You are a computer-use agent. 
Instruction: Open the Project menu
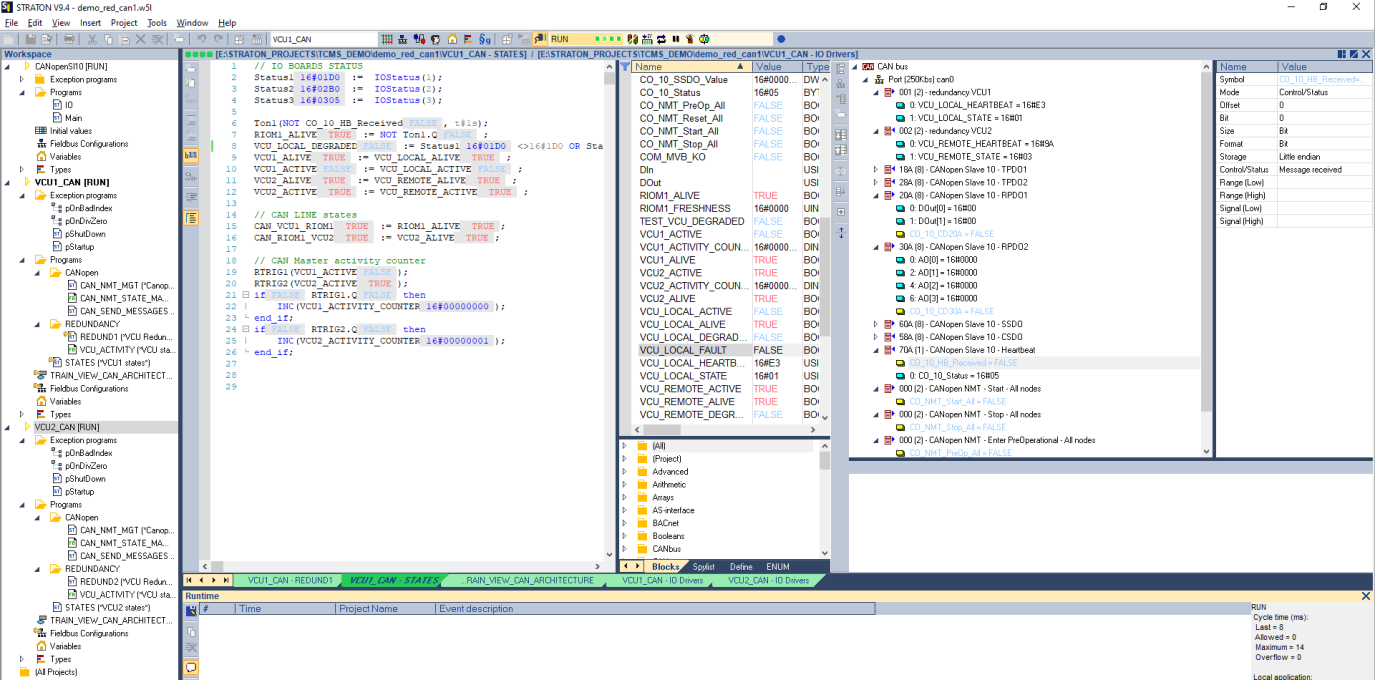click(124, 22)
